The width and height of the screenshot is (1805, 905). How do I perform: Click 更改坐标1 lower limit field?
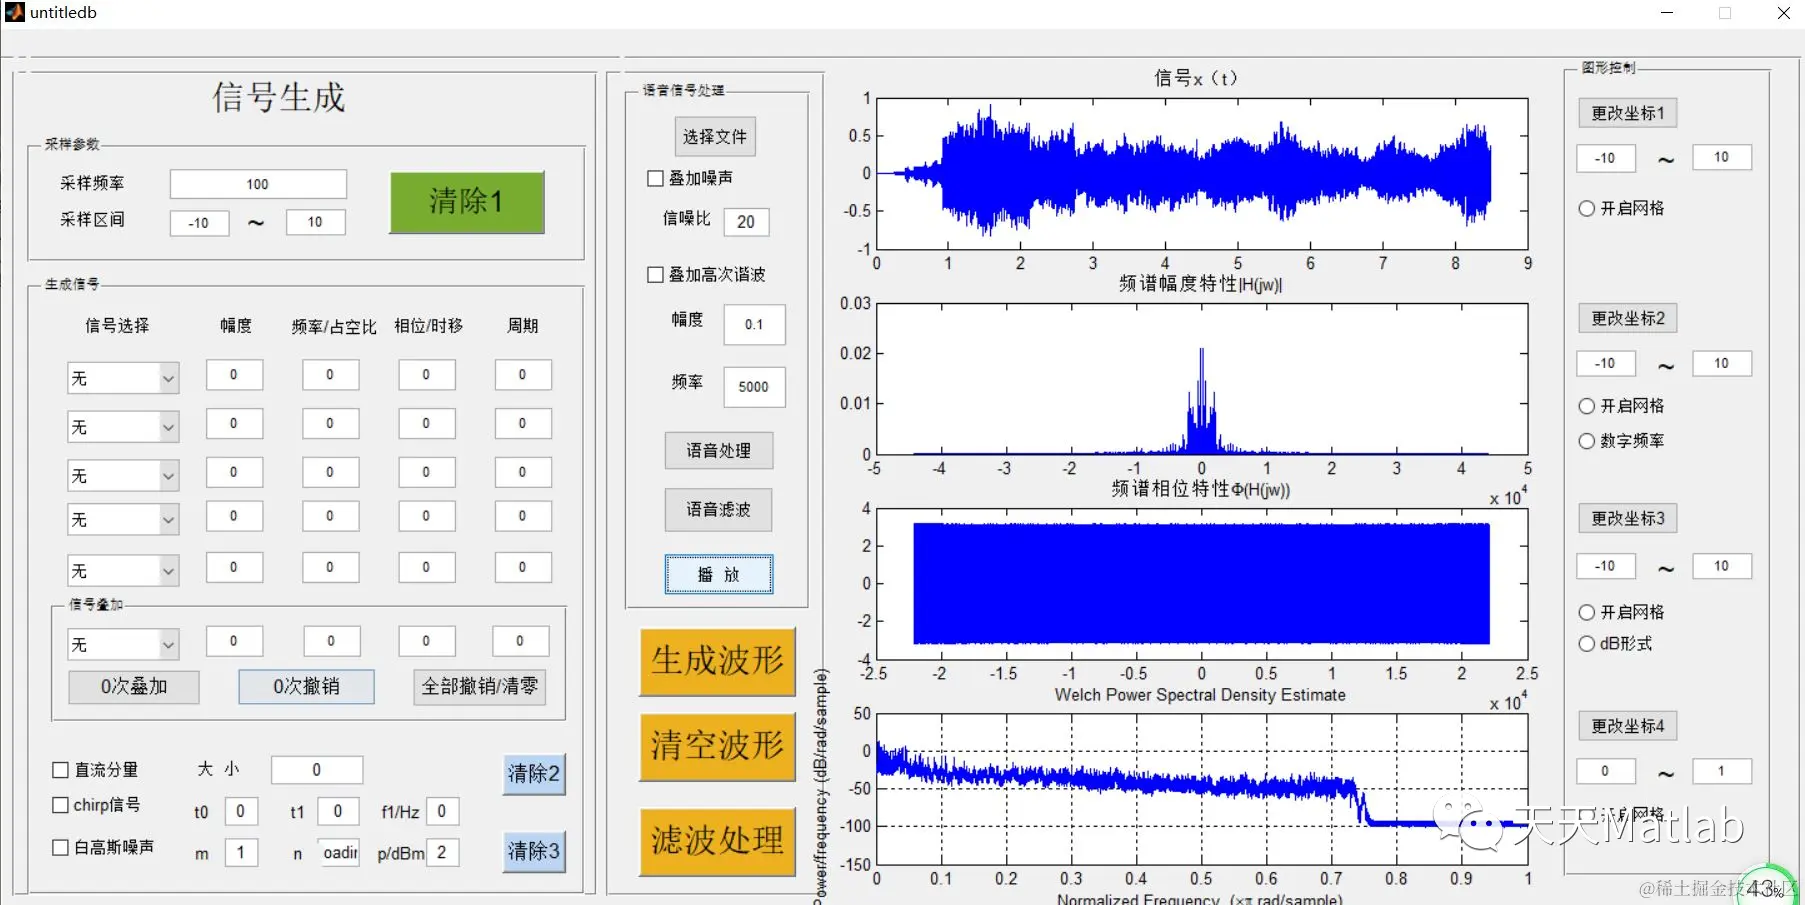point(1605,158)
